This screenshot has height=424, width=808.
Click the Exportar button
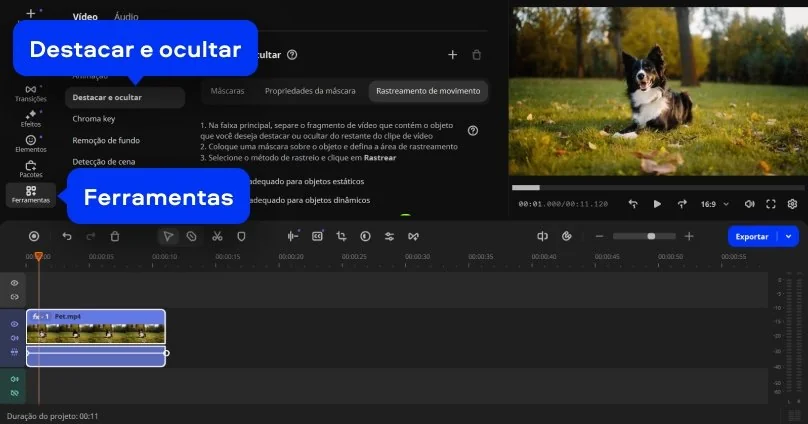(752, 236)
